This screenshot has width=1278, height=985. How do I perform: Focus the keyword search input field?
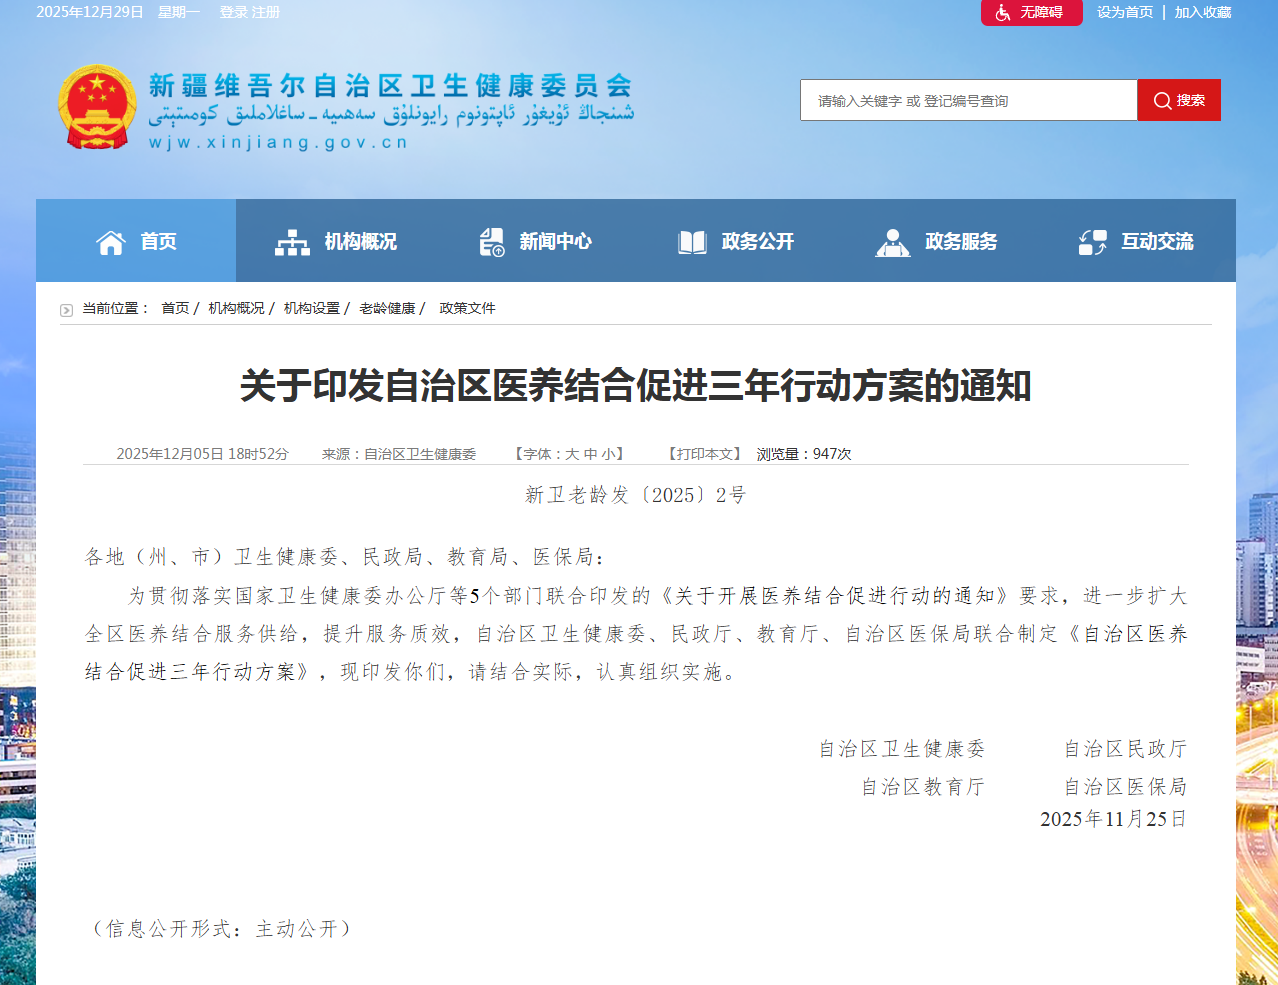[968, 101]
